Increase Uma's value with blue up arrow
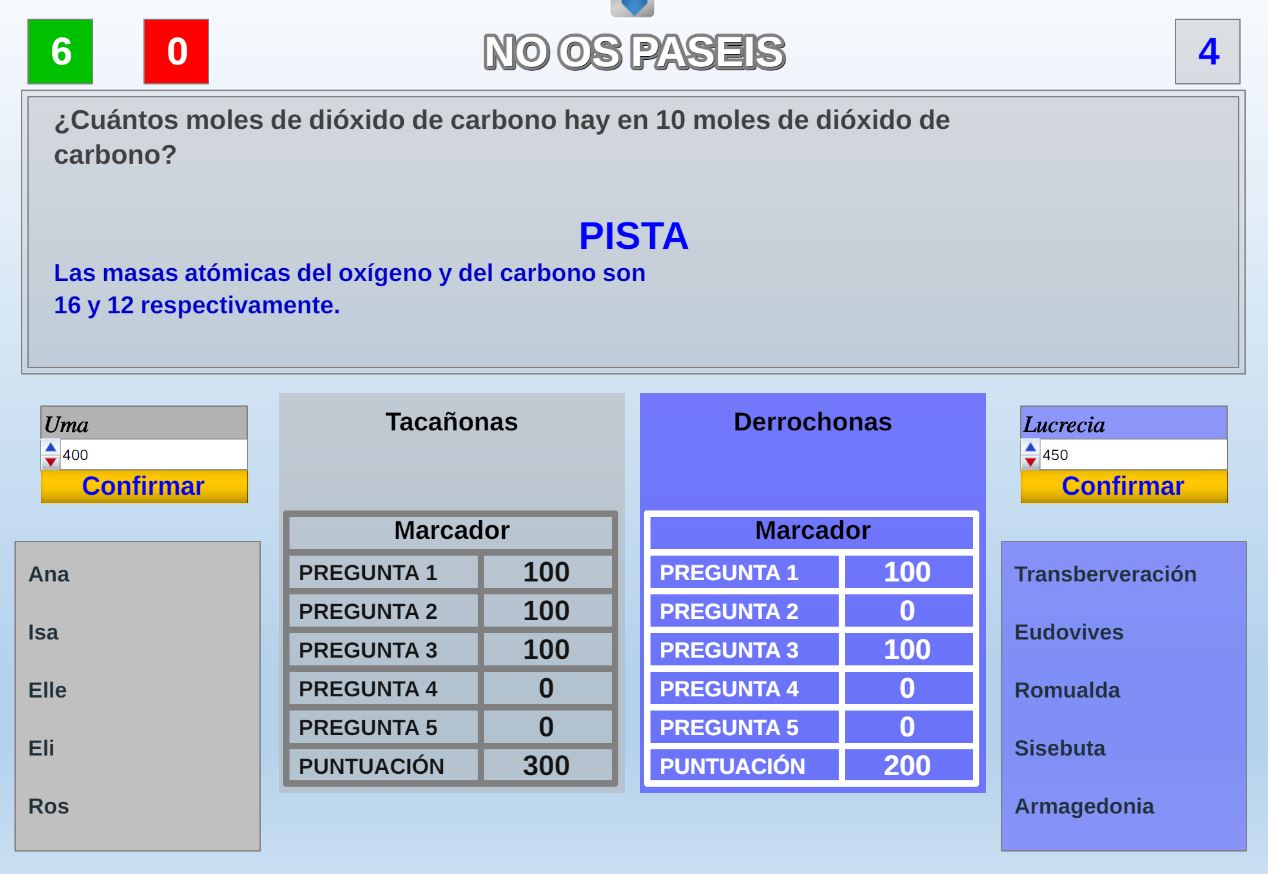 [x=51, y=448]
